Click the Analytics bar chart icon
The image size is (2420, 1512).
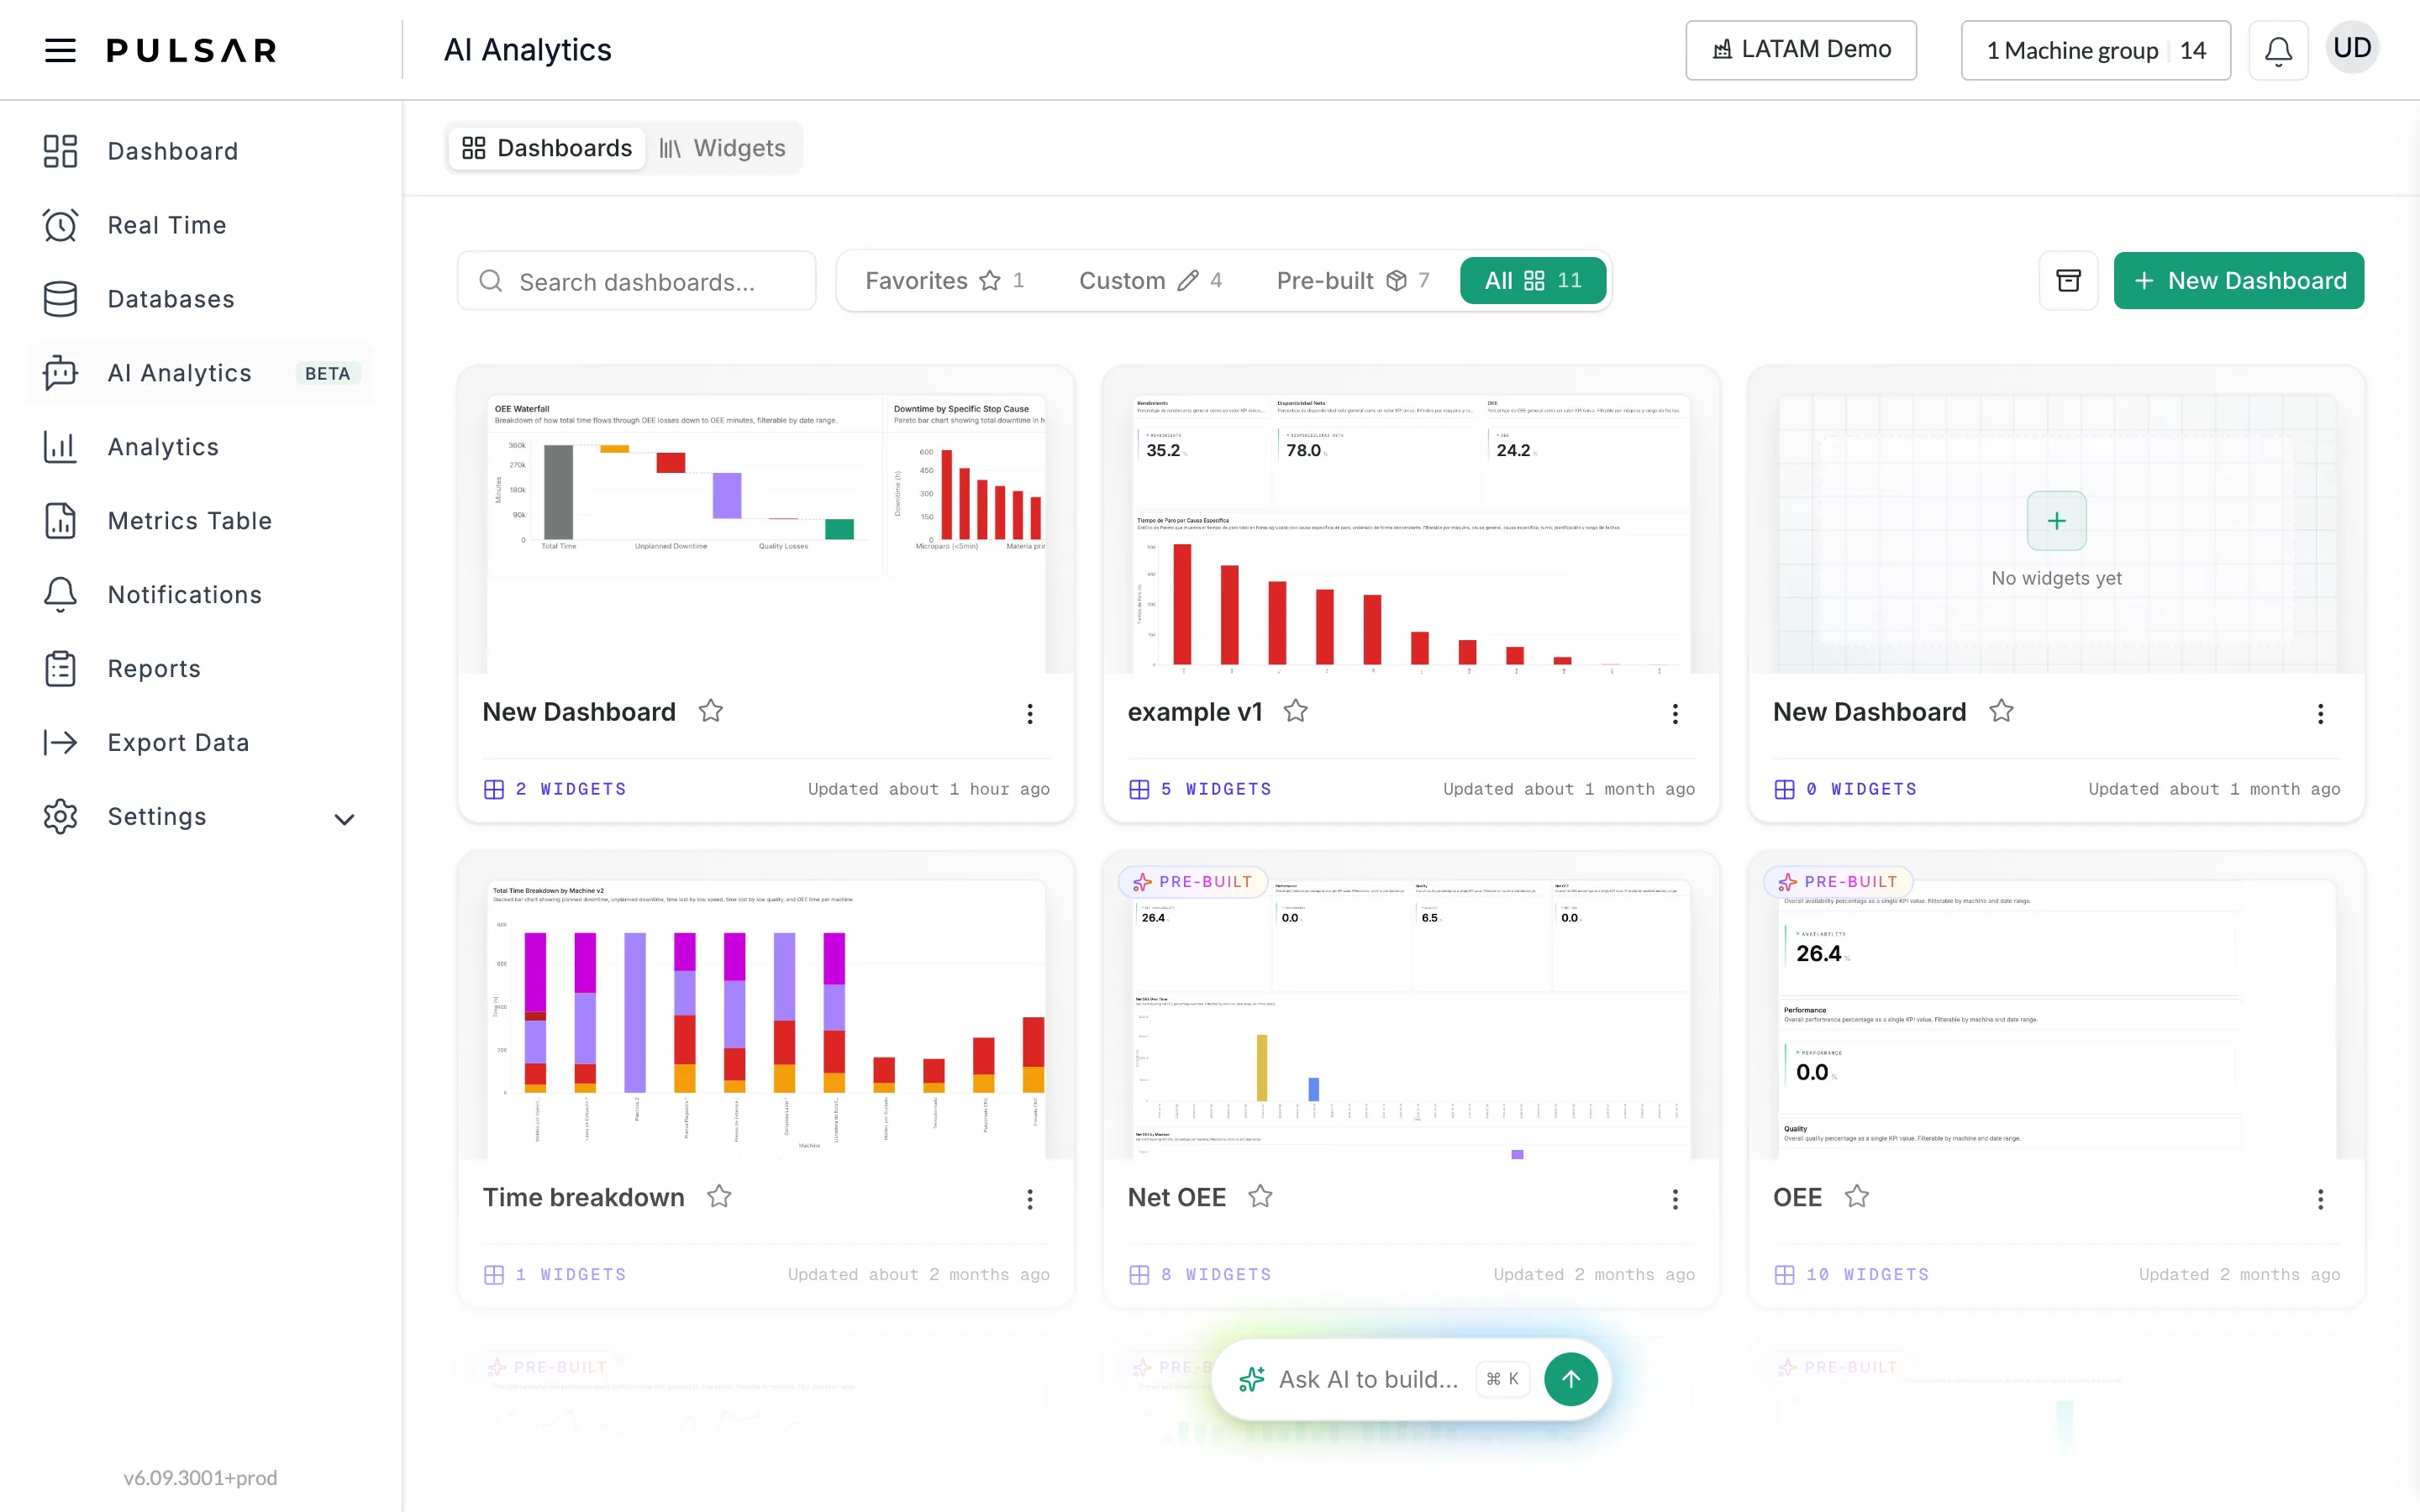click(60, 447)
